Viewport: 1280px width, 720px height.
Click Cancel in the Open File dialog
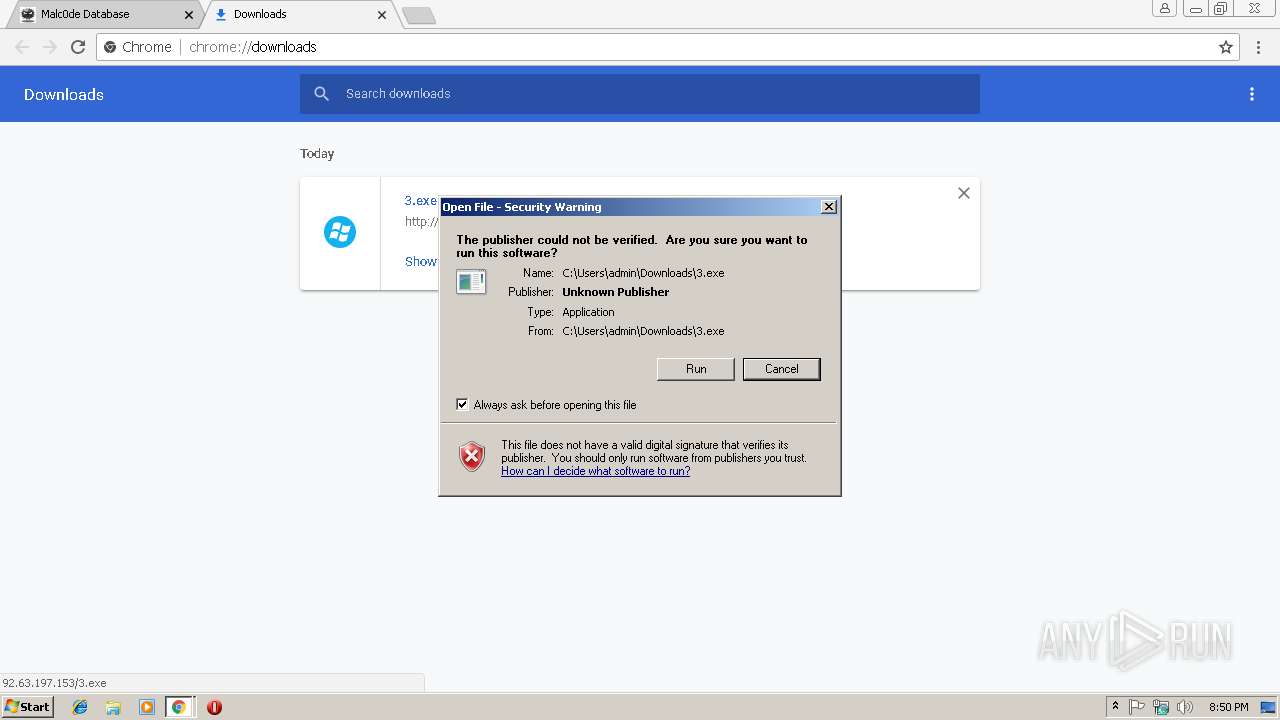coord(782,369)
